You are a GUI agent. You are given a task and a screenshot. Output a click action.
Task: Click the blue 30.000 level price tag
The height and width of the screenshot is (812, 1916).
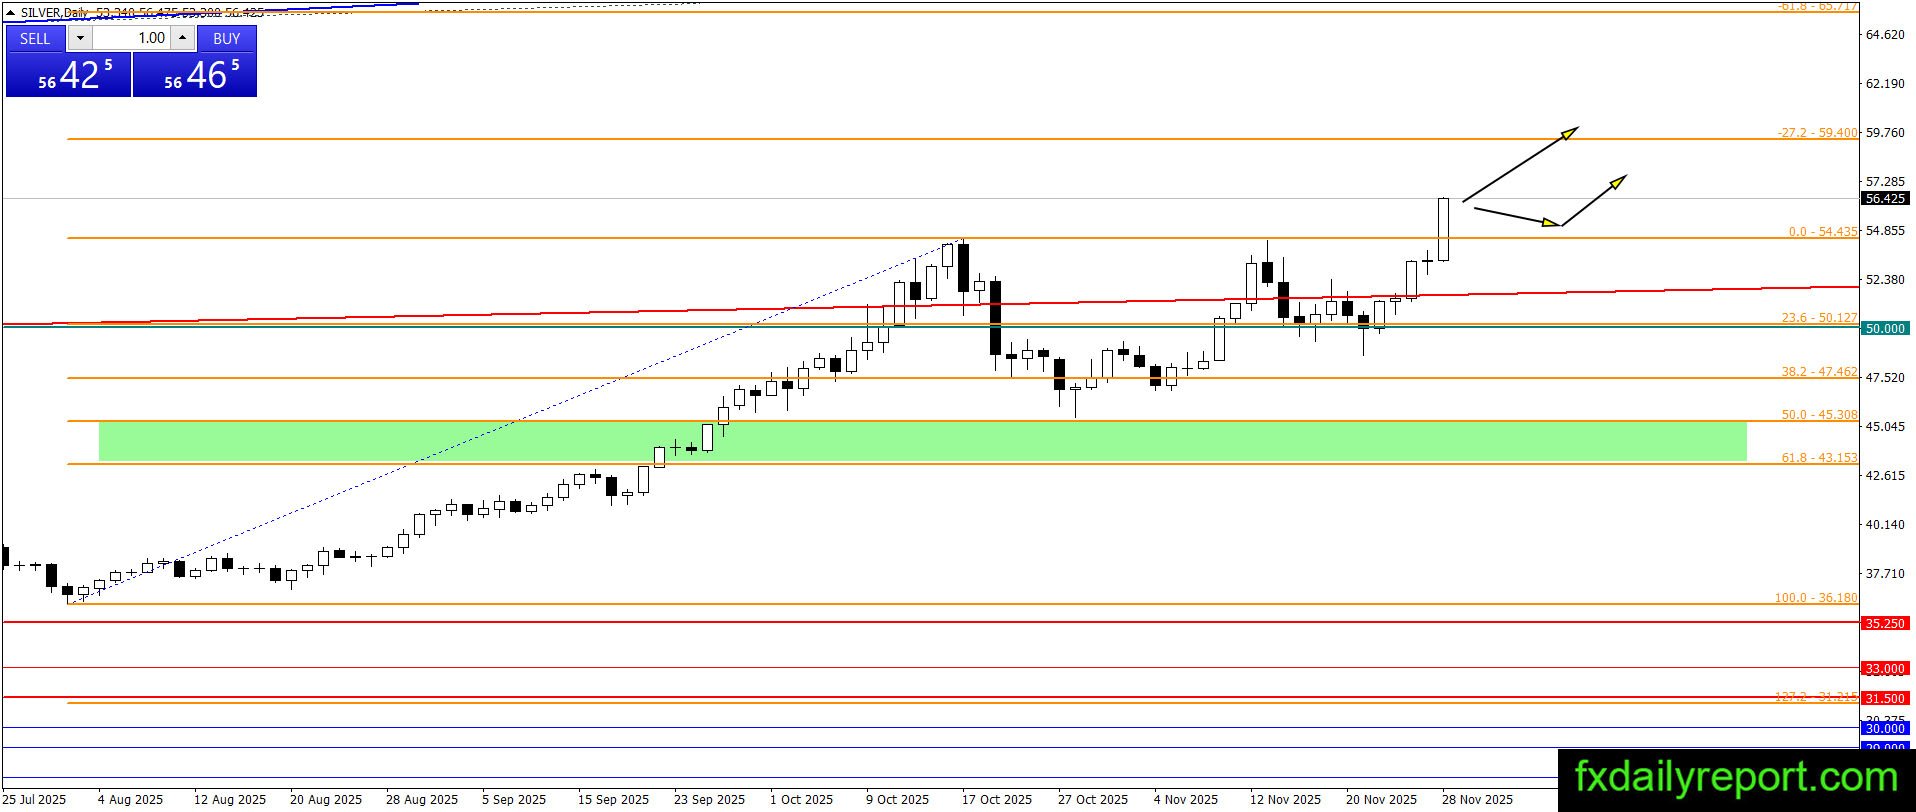click(x=1885, y=729)
